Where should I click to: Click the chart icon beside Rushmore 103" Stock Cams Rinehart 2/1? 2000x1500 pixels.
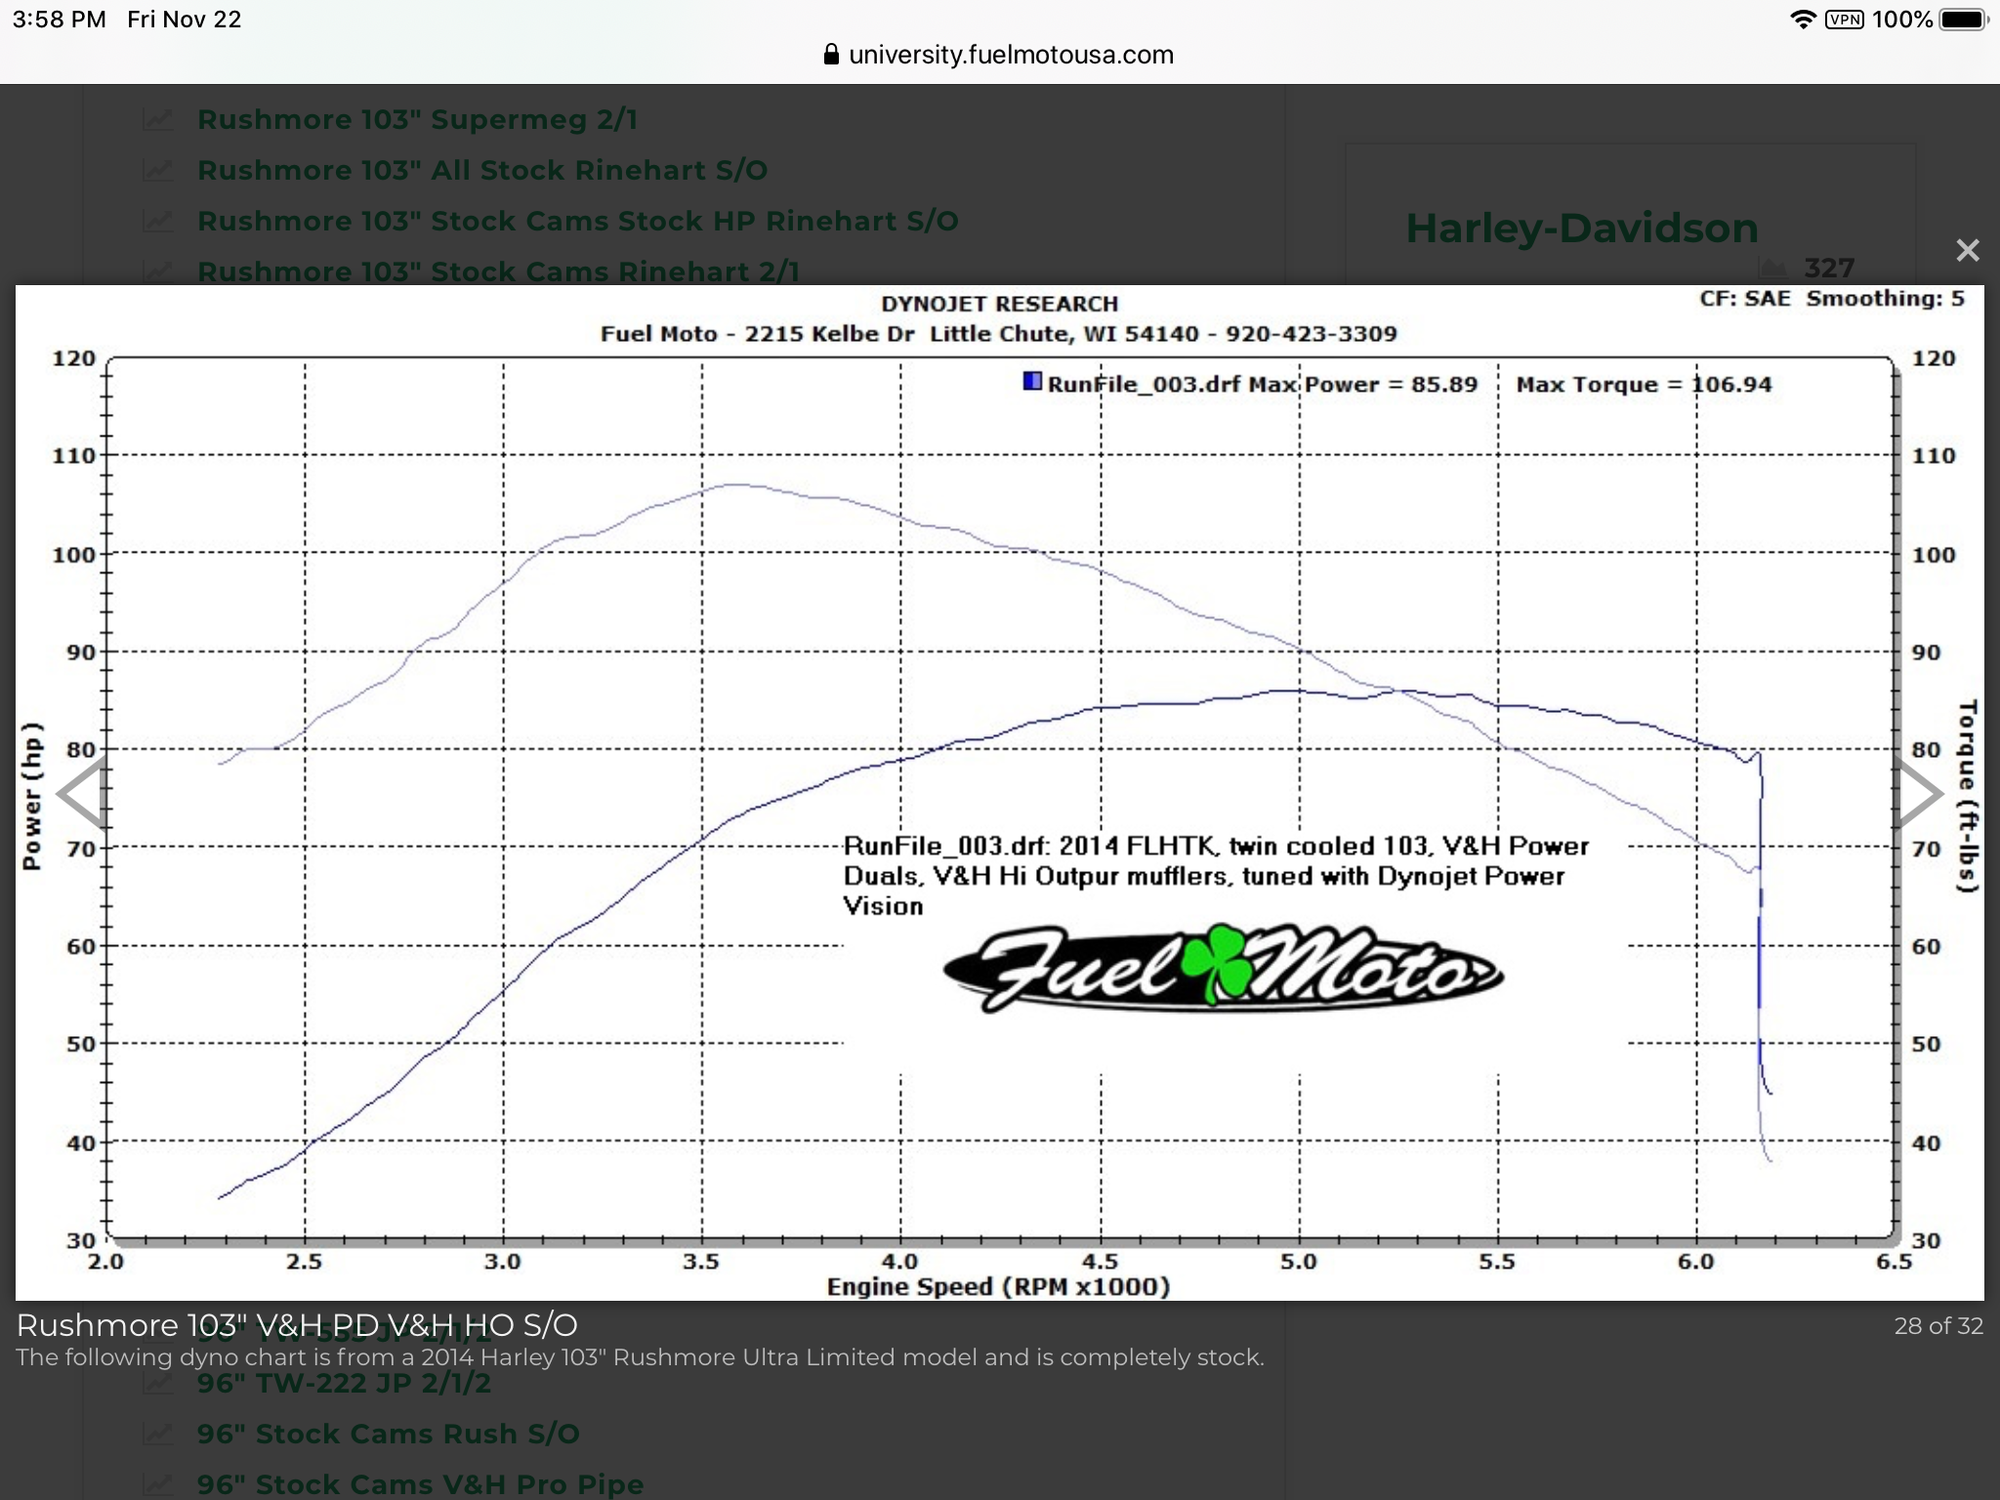click(160, 271)
